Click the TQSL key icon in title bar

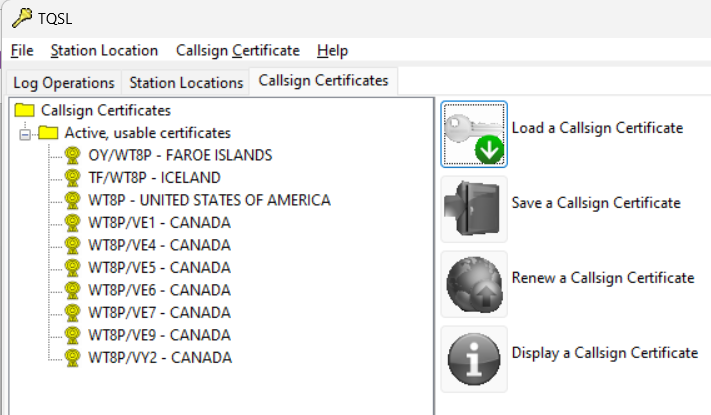tap(22, 18)
